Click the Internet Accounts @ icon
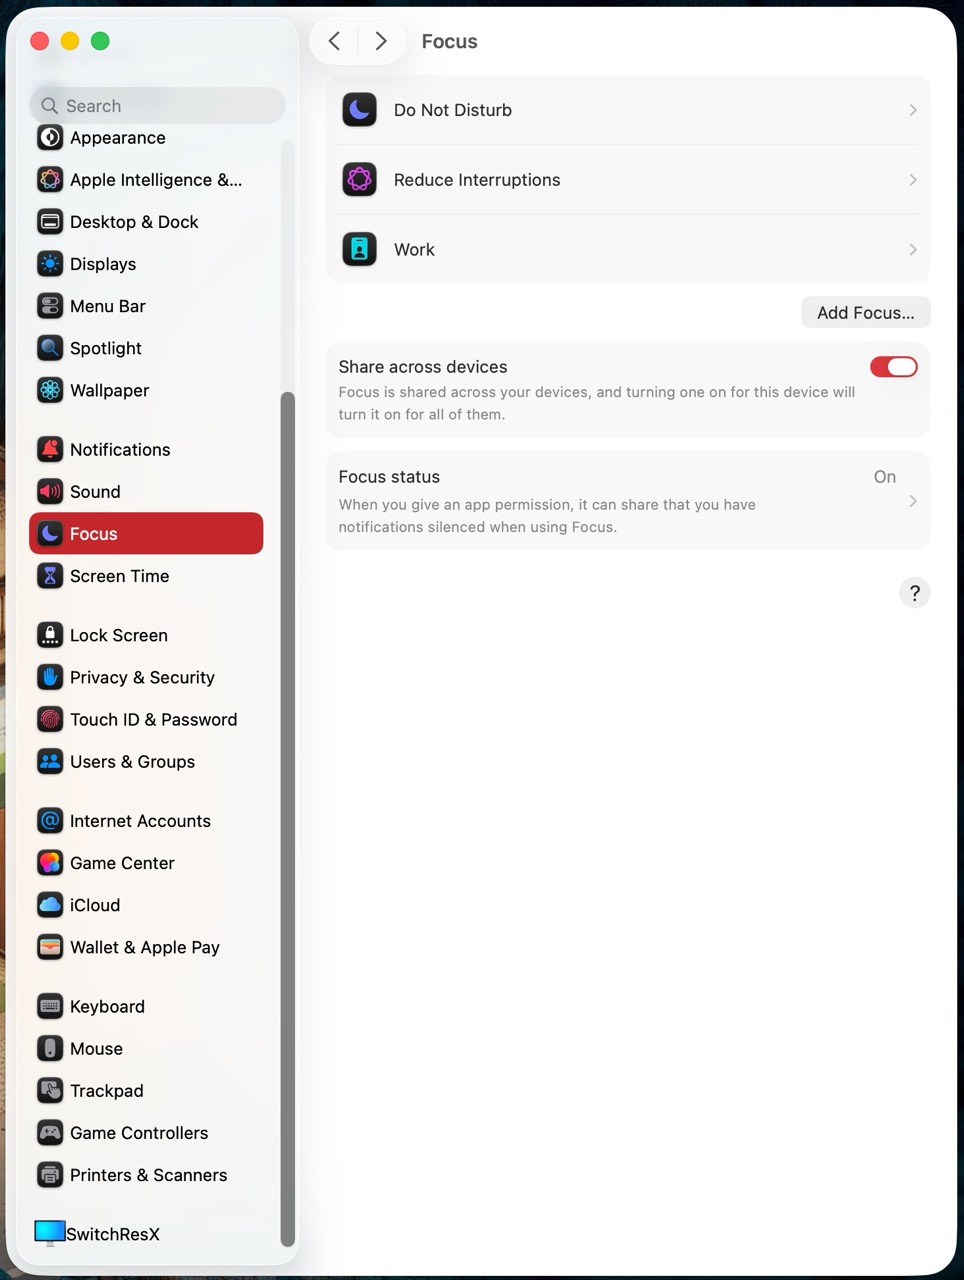 pyautogui.click(x=50, y=821)
